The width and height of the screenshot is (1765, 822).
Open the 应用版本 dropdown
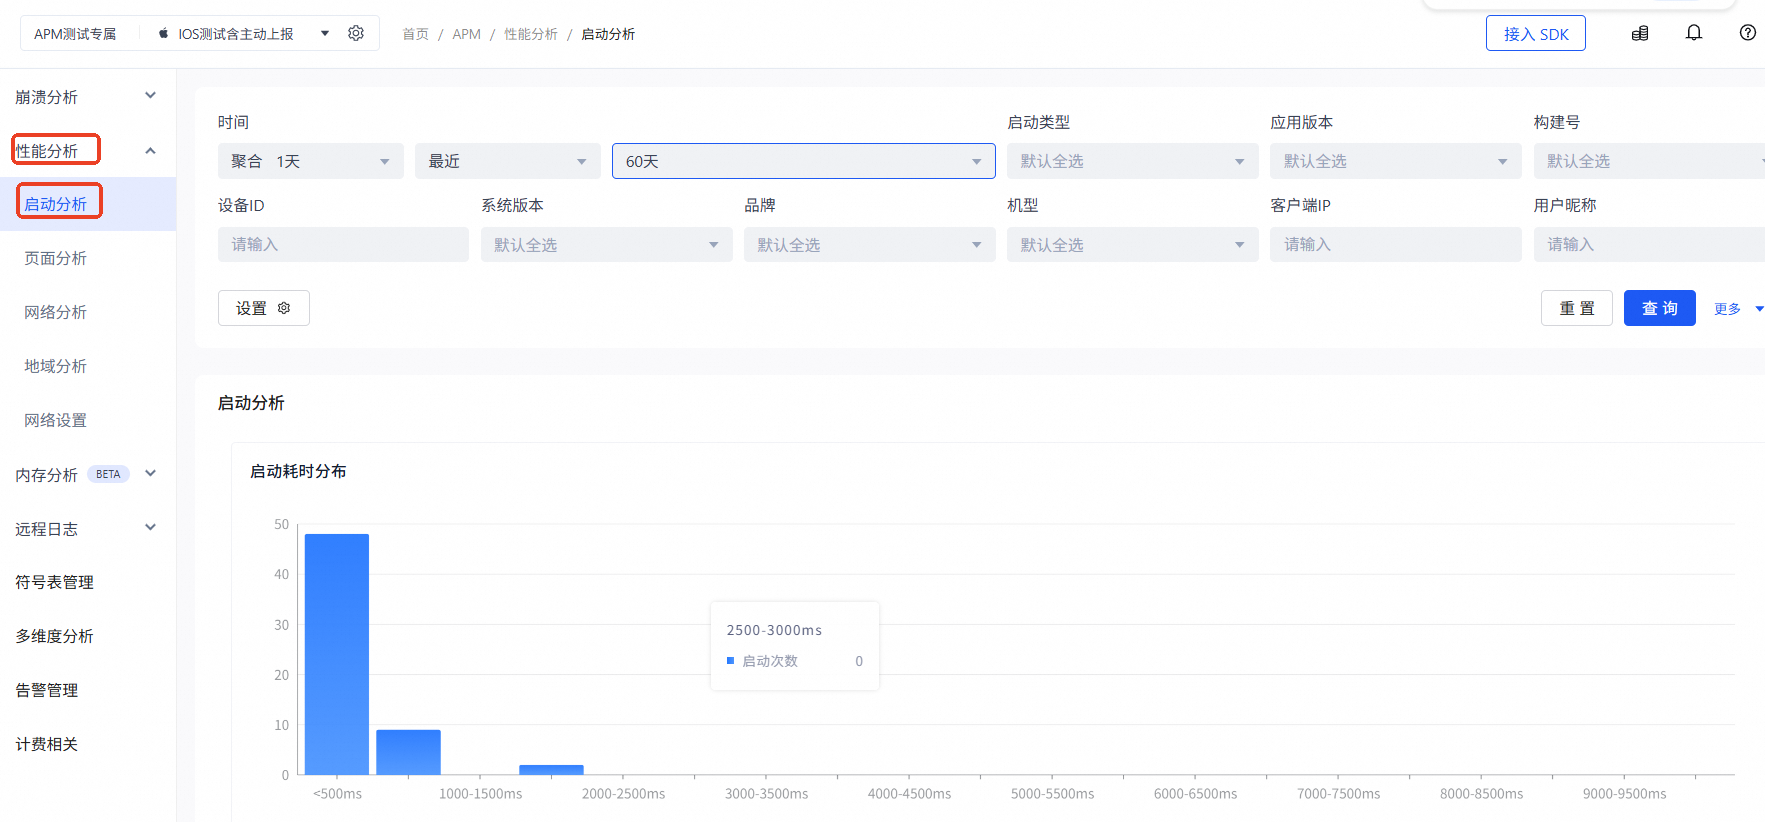click(x=1394, y=161)
